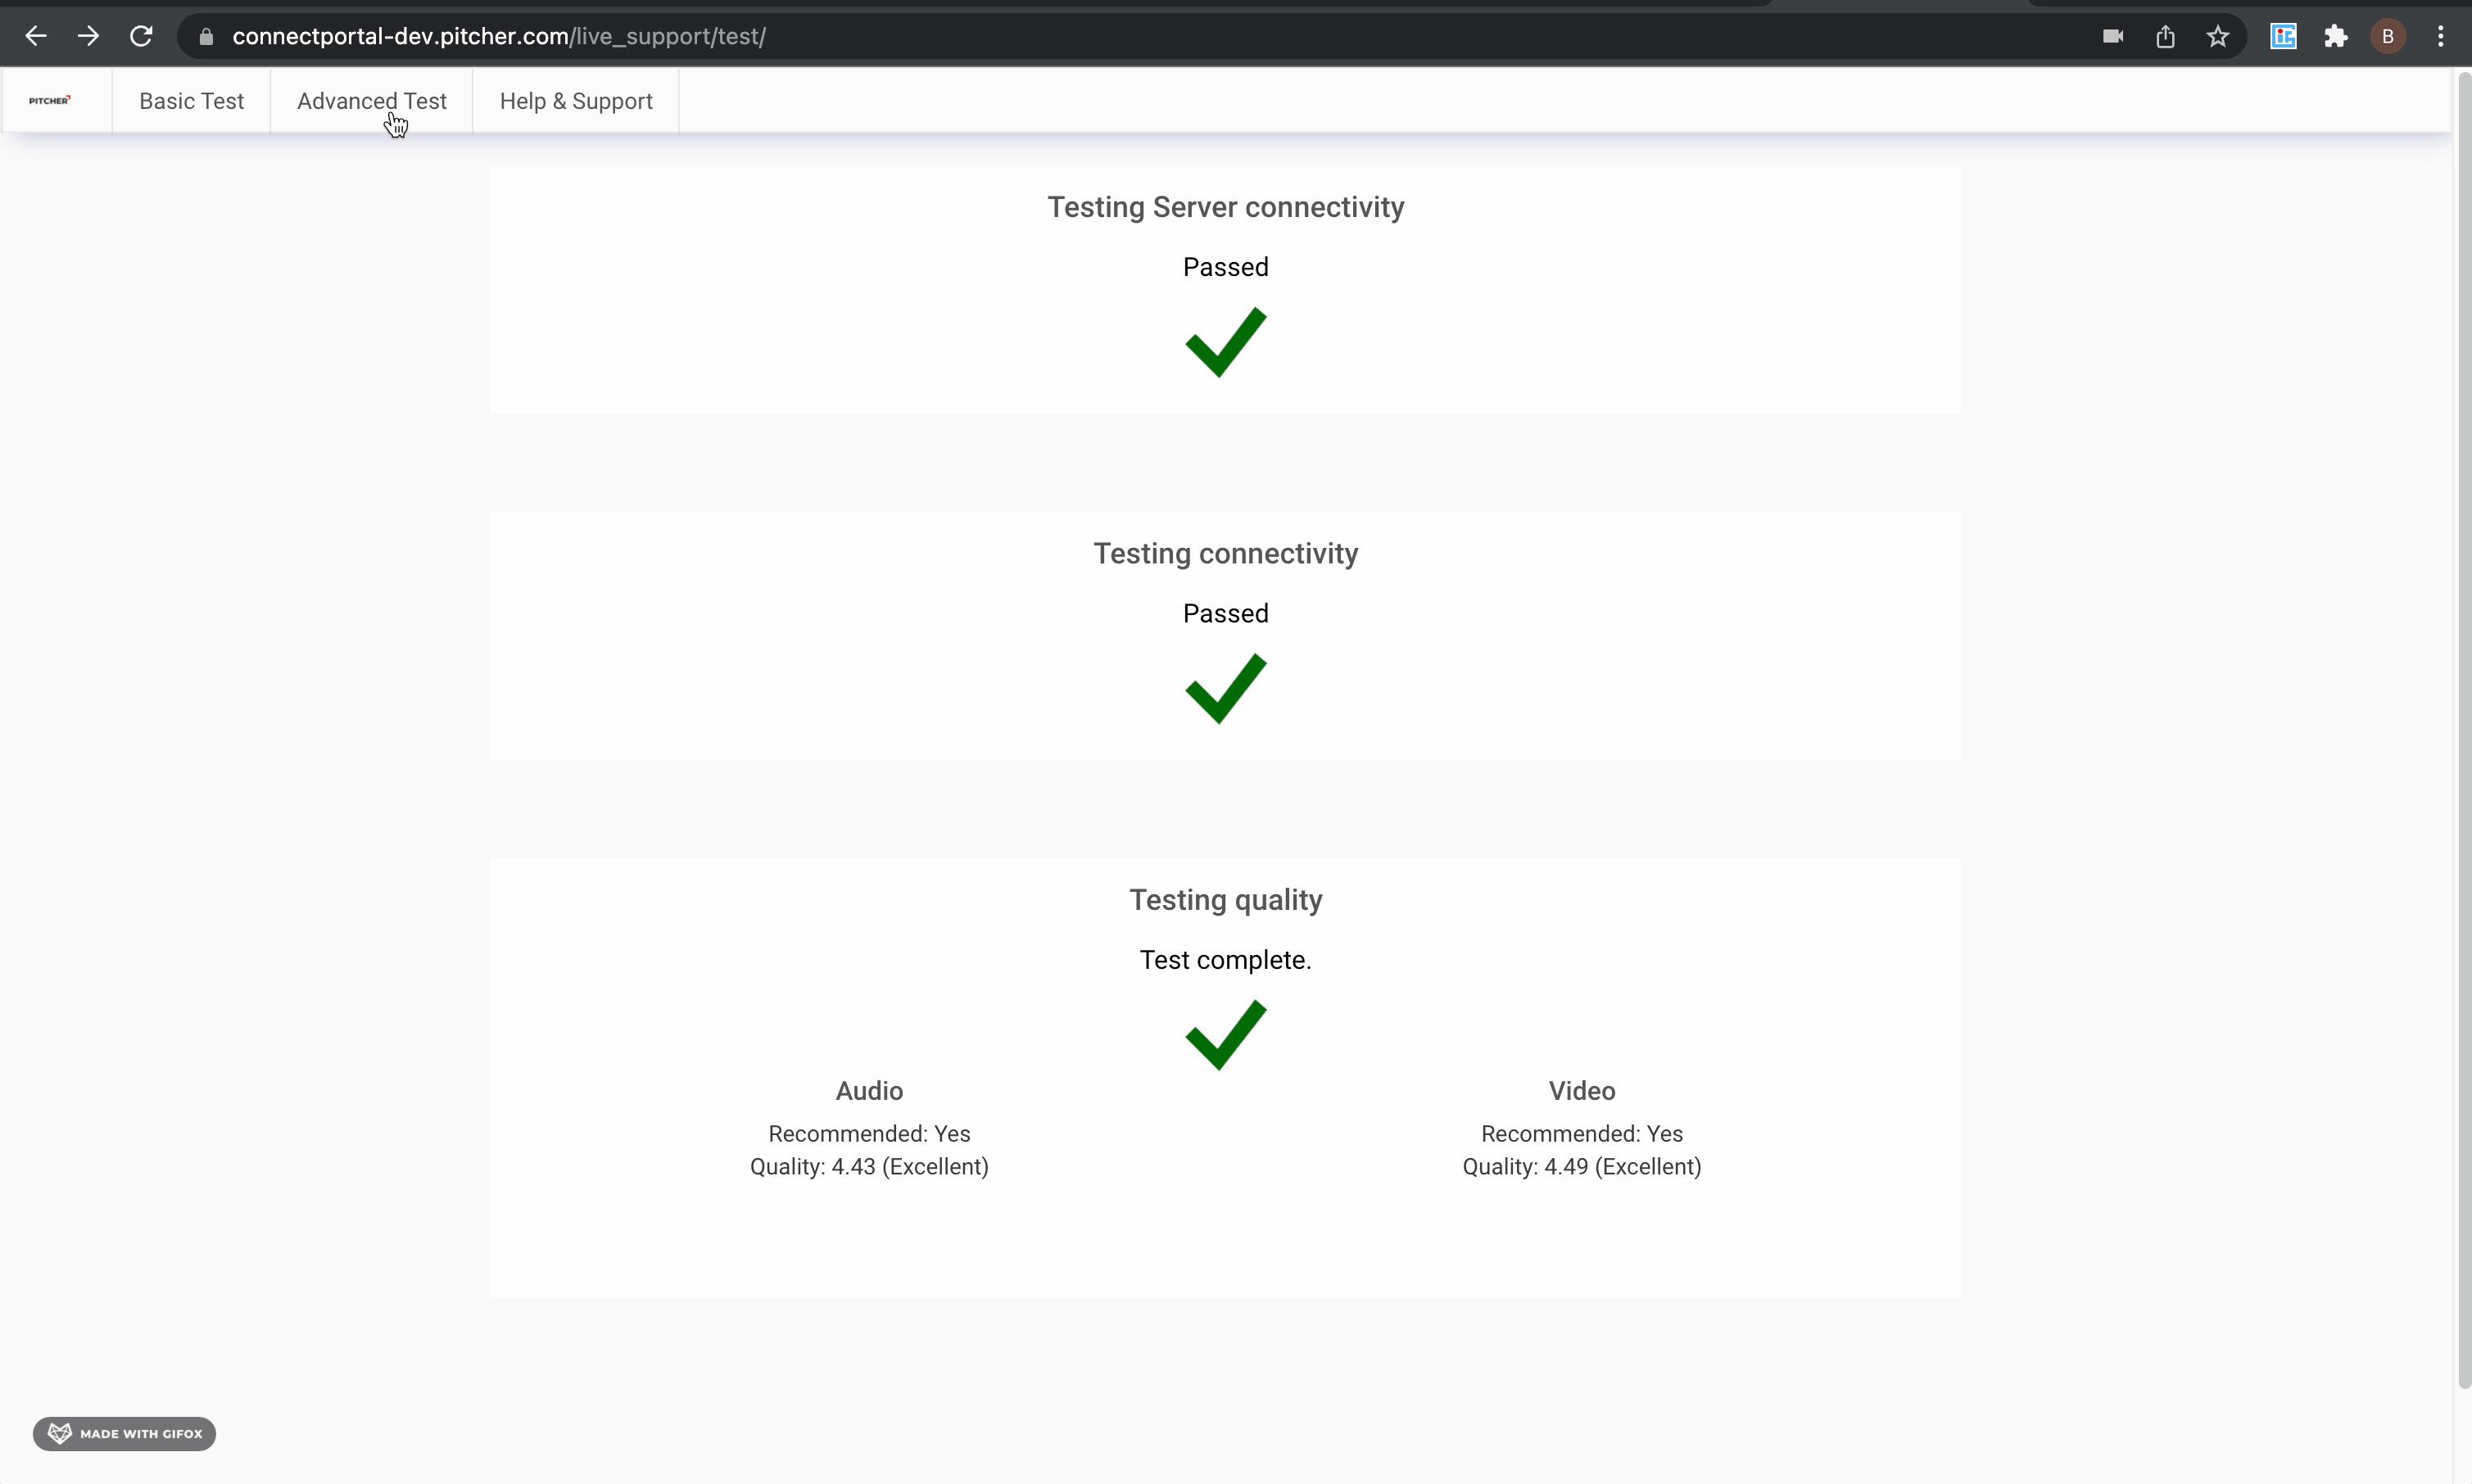Click the browser forward arrow
Screen dimensions: 2472x1484
[x=88, y=37]
